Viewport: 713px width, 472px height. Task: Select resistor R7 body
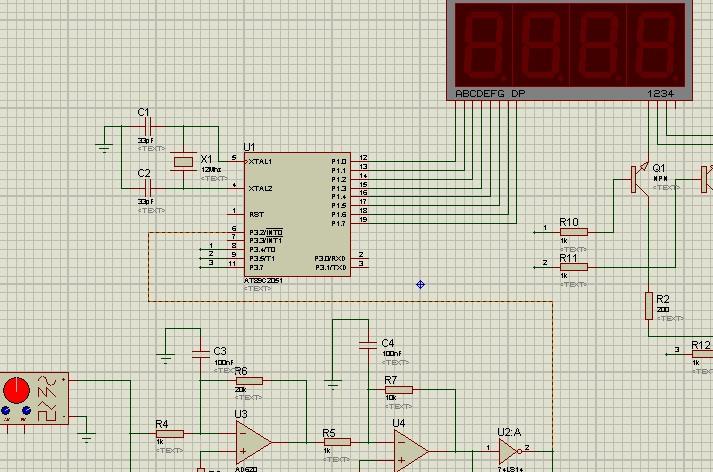(x=399, y=390)
